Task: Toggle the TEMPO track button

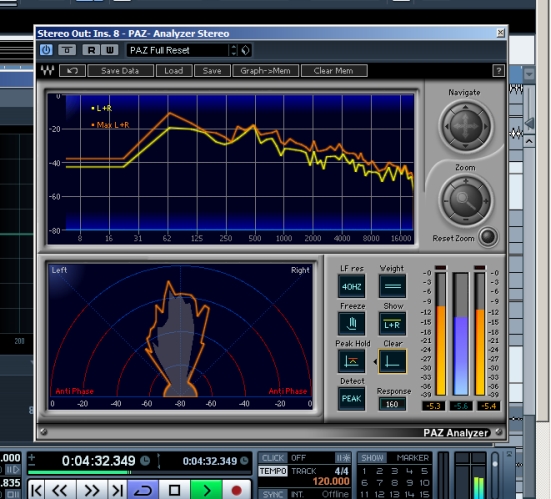Action: click(x=273, y=471)
